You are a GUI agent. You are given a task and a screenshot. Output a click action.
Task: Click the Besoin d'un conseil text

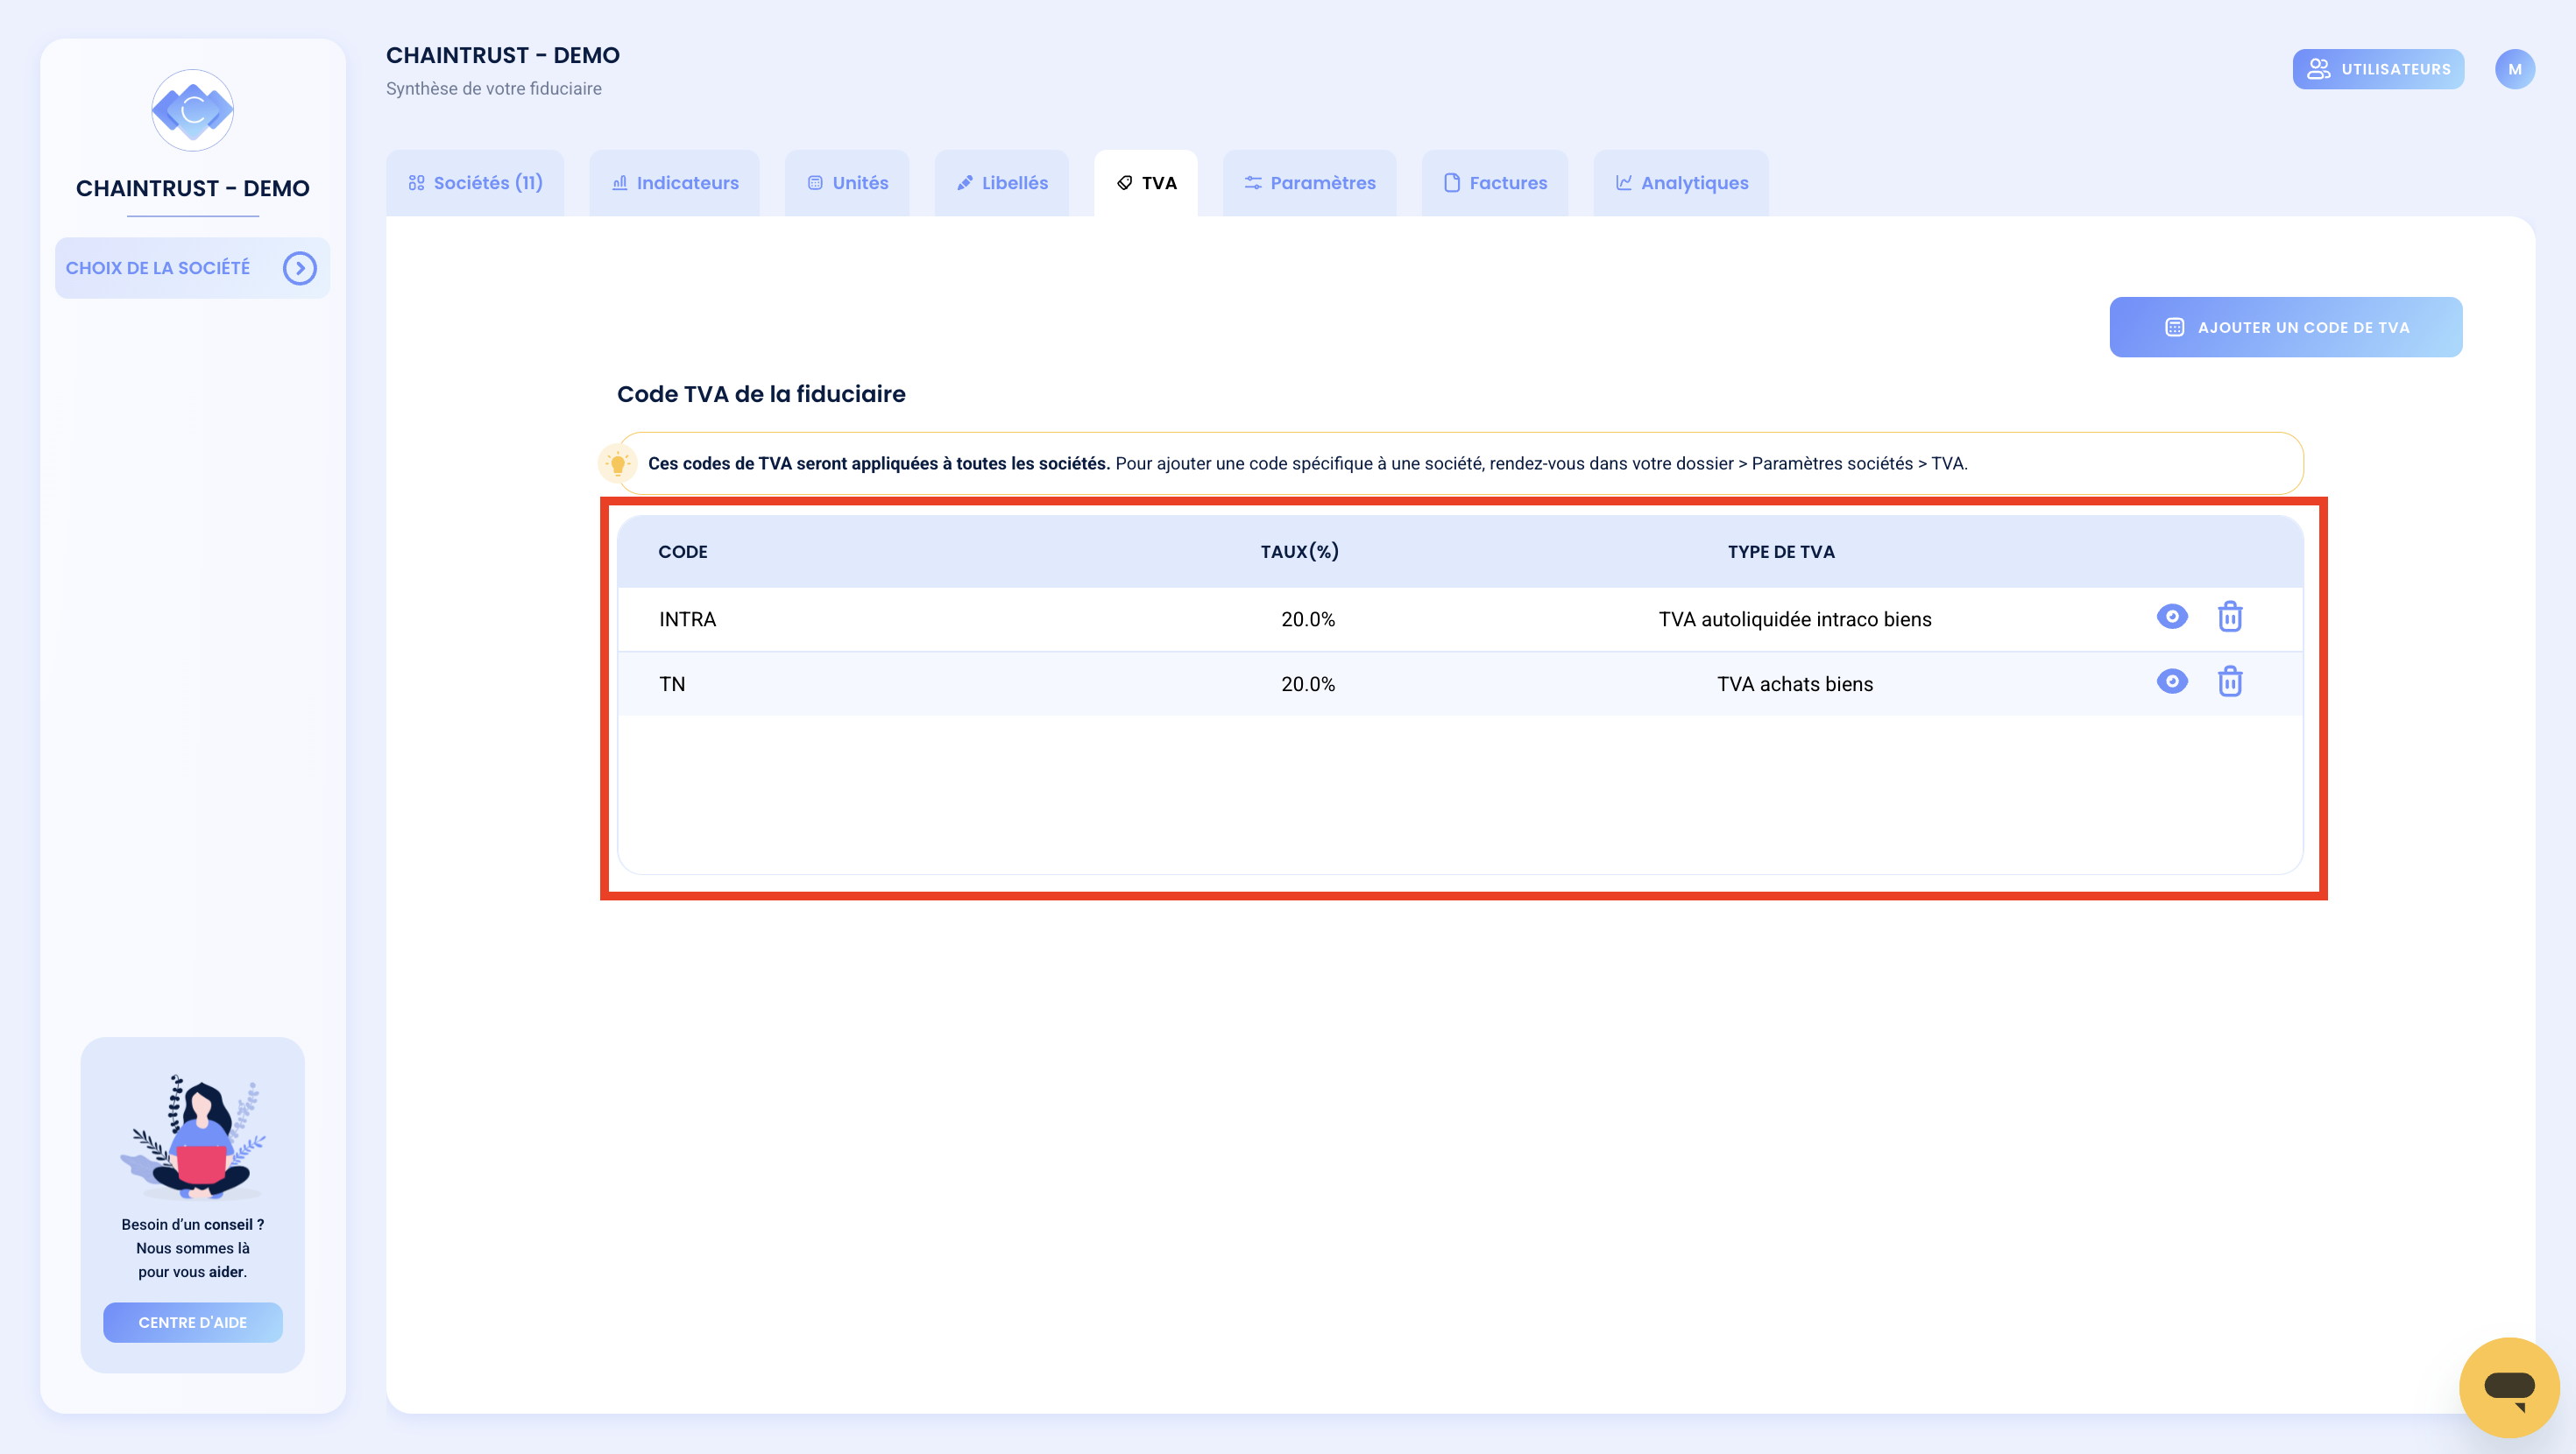(x=193, y=1224)
